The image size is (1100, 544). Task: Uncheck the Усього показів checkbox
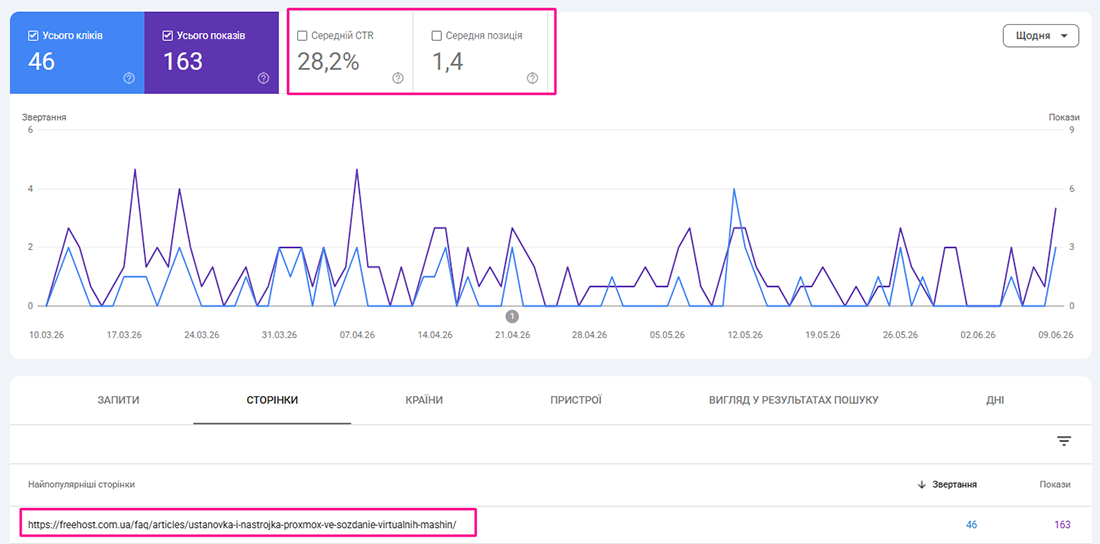tap(167, 36)
